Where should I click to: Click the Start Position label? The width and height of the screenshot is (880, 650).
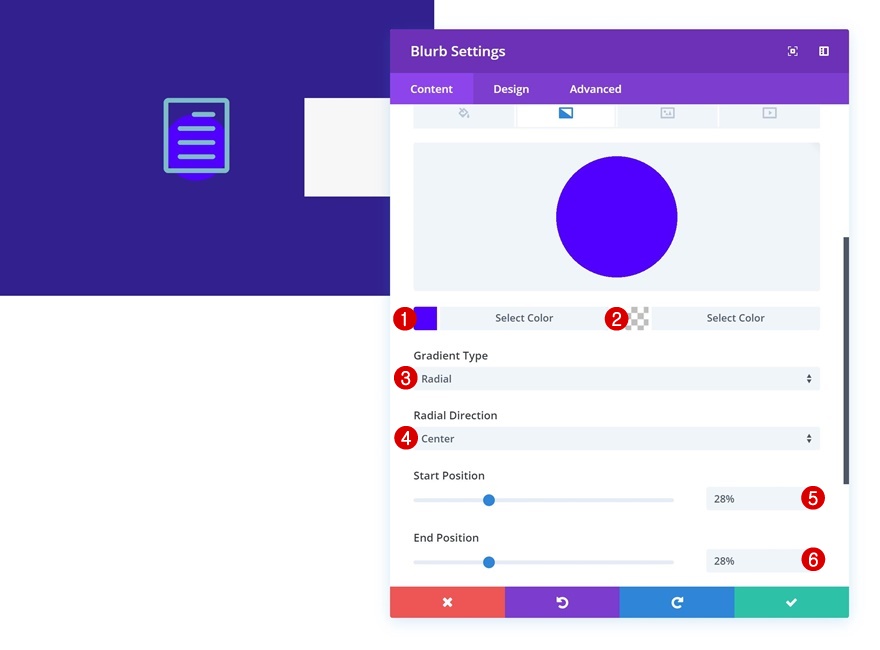(448, 475)
